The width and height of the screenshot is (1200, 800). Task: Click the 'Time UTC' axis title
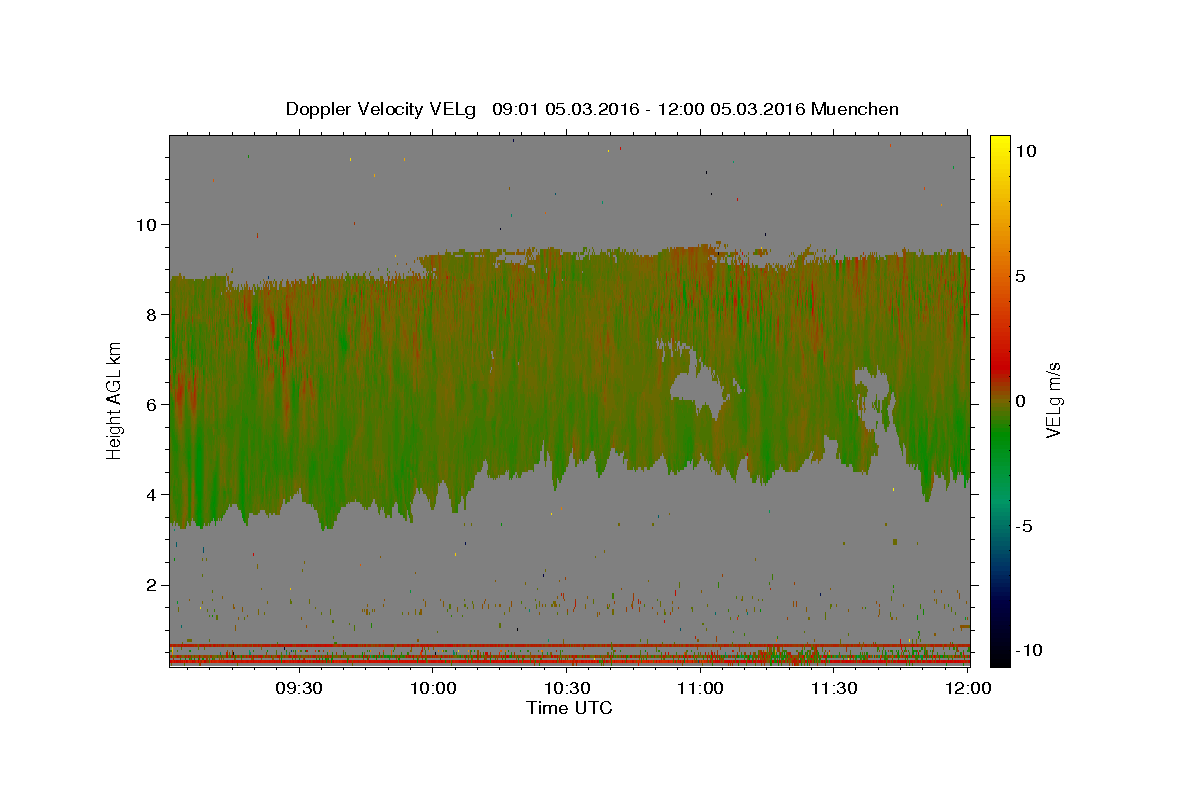click(x=569, y=708)
